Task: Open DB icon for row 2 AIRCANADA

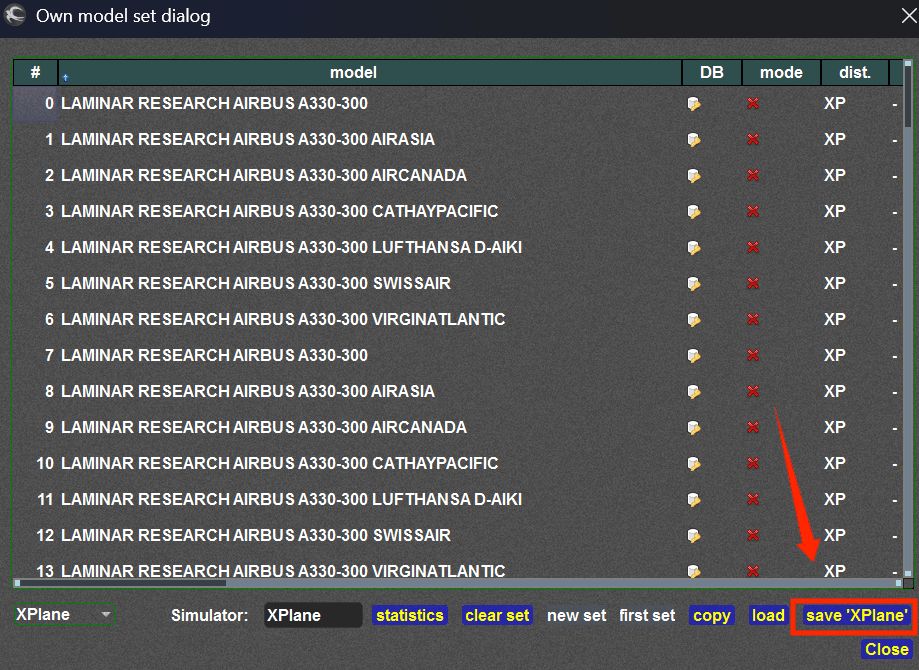Action: [694, 176]
